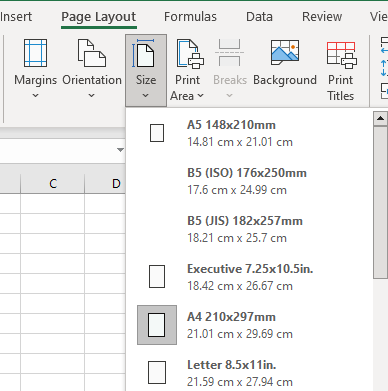Click the '21.59 cm x 27.94 cm' dimensions text
This screenshot has height=391, width=388.
point(240,382)
